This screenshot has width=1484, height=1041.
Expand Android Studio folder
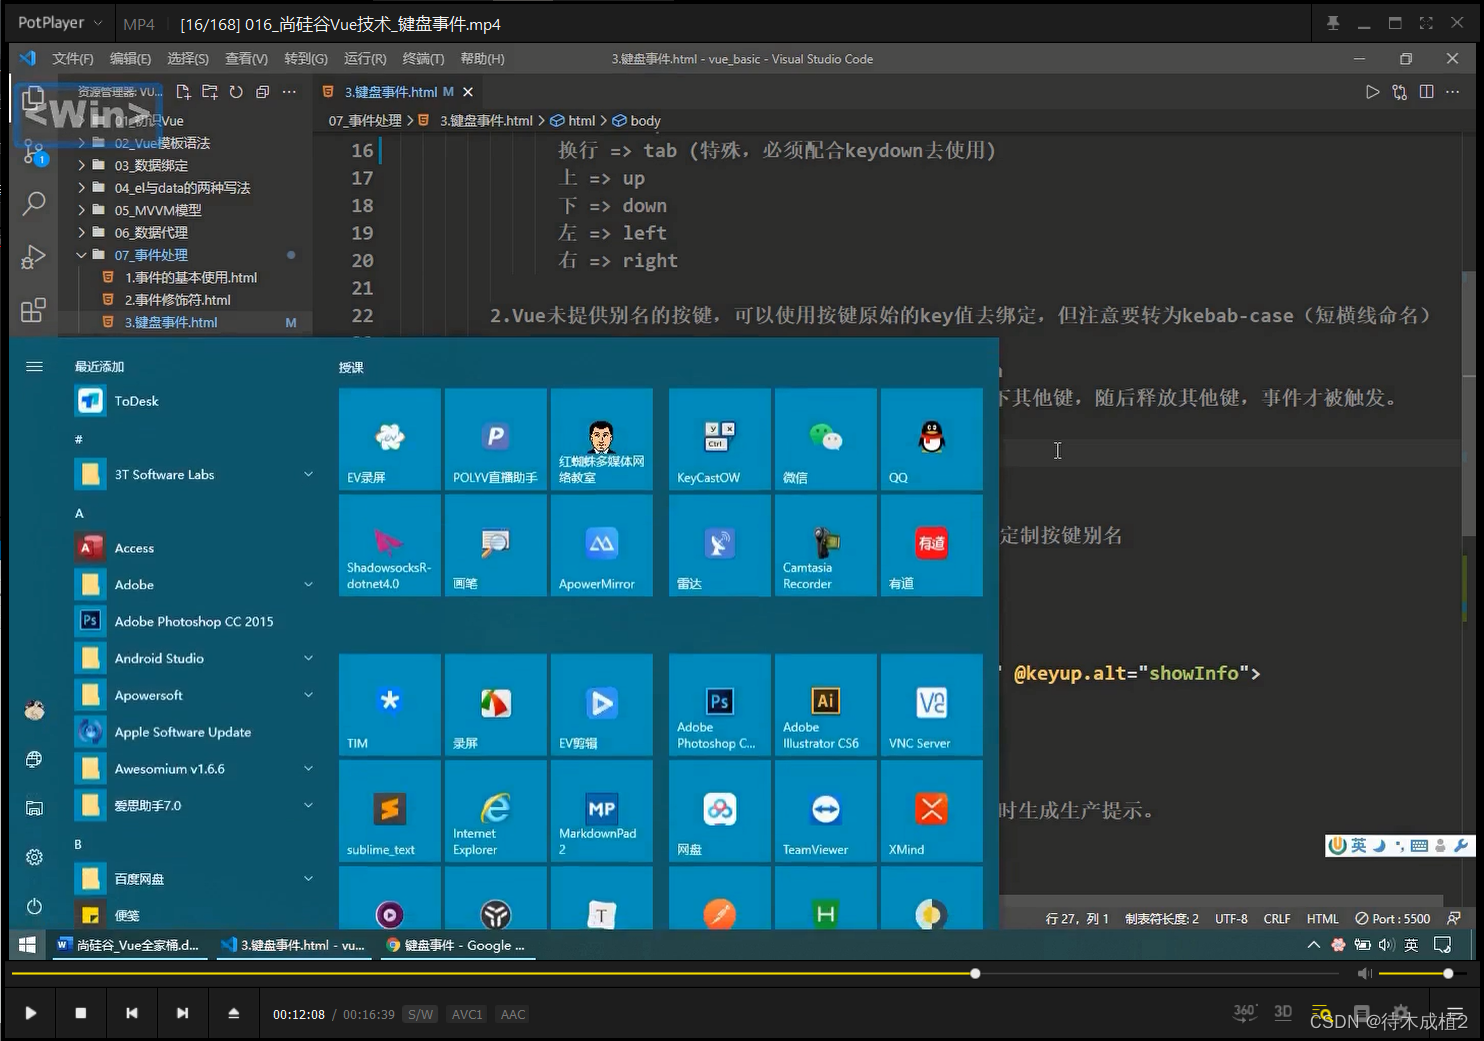click(x=309, y=658)
